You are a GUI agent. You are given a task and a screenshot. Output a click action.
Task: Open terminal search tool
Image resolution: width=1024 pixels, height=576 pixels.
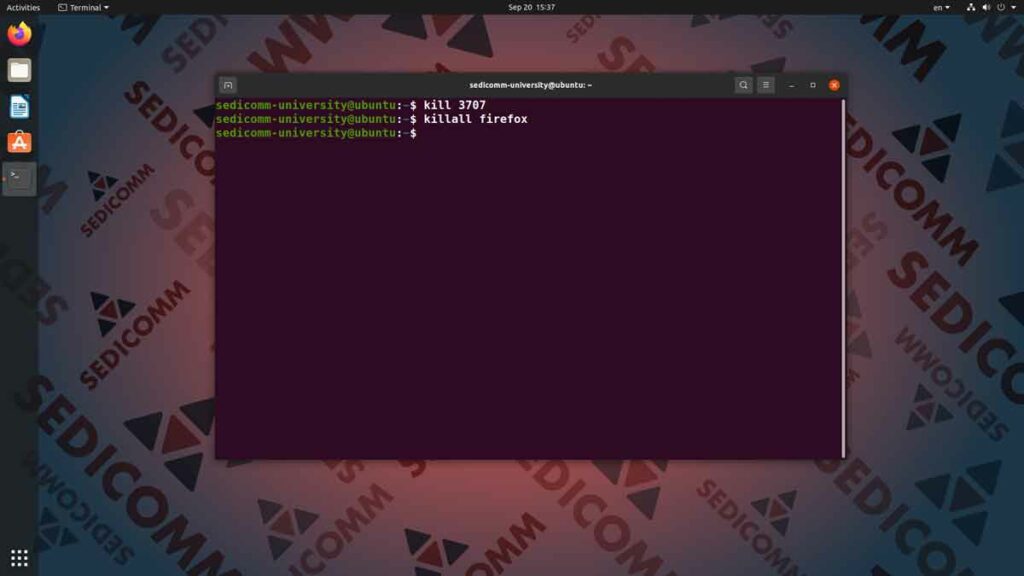click(743, 85)
